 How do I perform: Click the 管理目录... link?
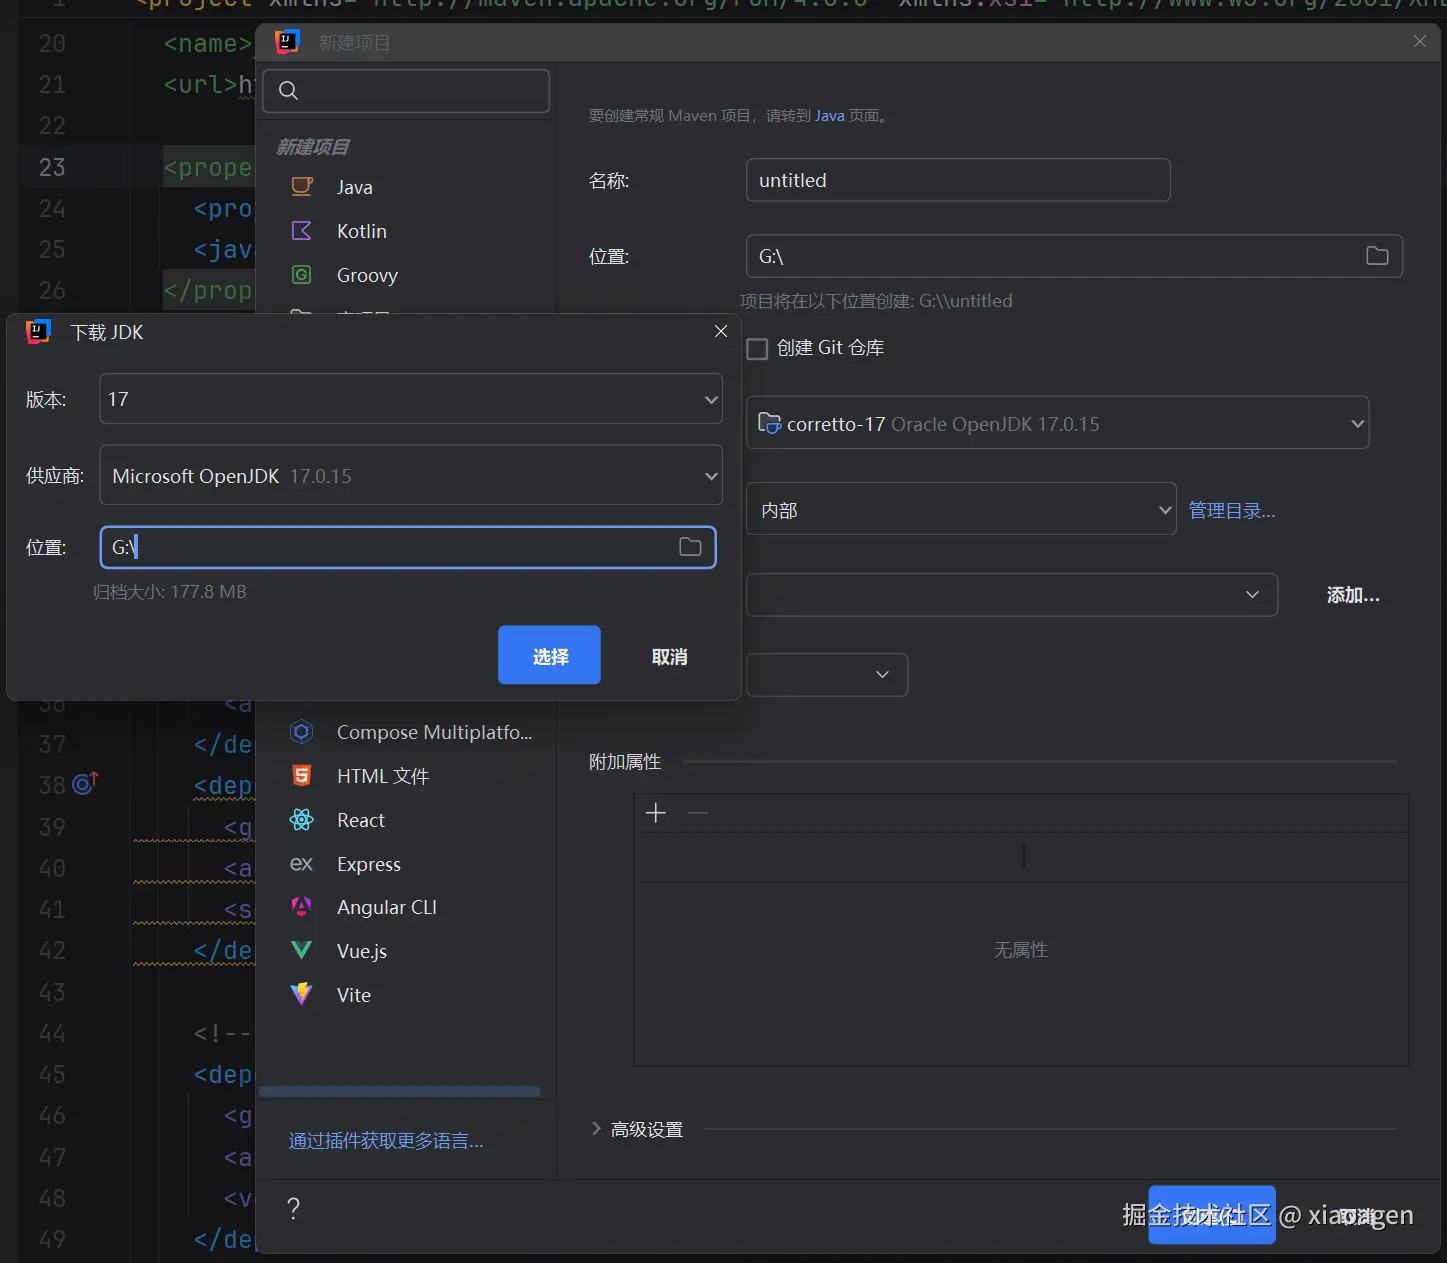tap(1231, 511)
